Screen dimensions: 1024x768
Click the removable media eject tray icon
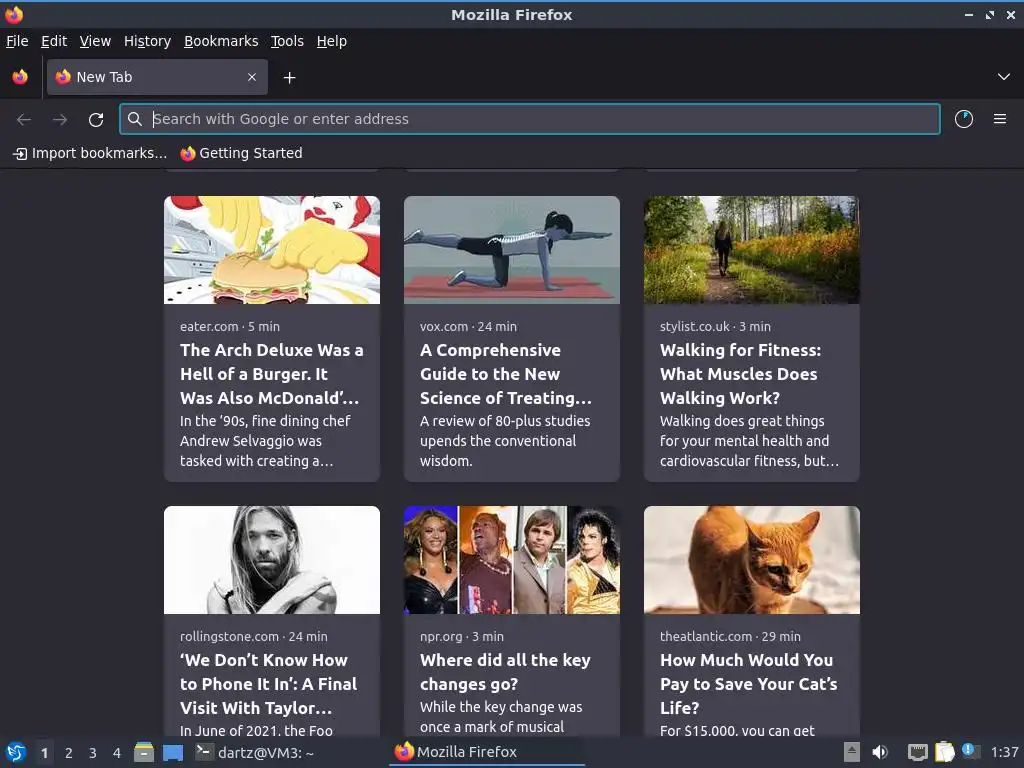[x=852, y=752]
